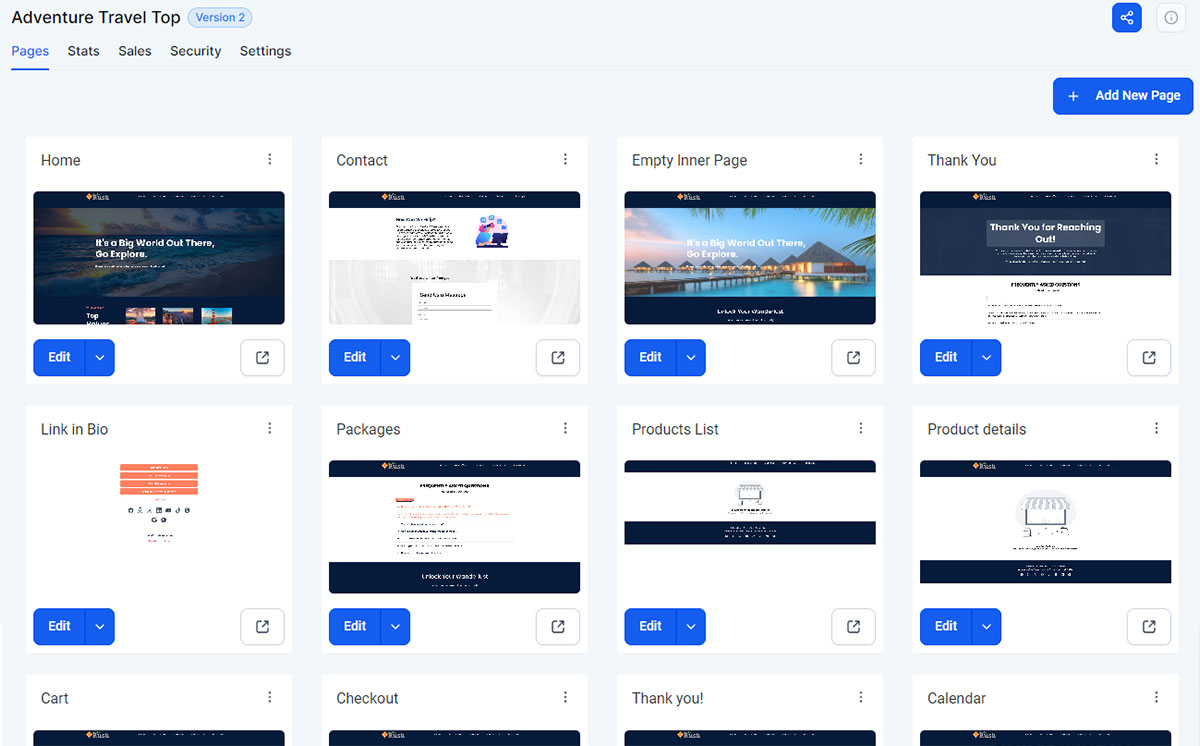Click external link icon for Thank You page
The height and width of the screenshot is (746, 1200).
click(x=1149, y=358)
